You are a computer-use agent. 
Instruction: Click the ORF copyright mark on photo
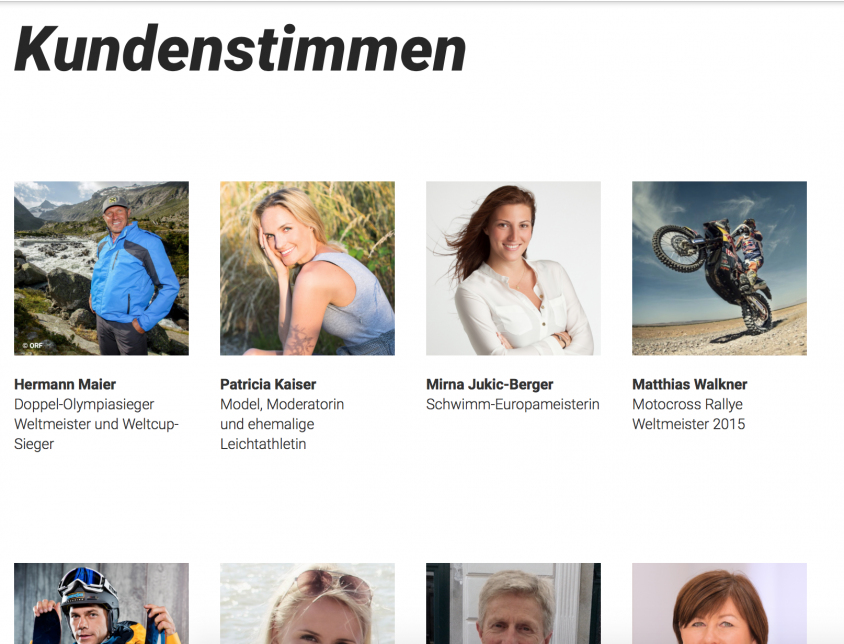(x=32, y=346)
